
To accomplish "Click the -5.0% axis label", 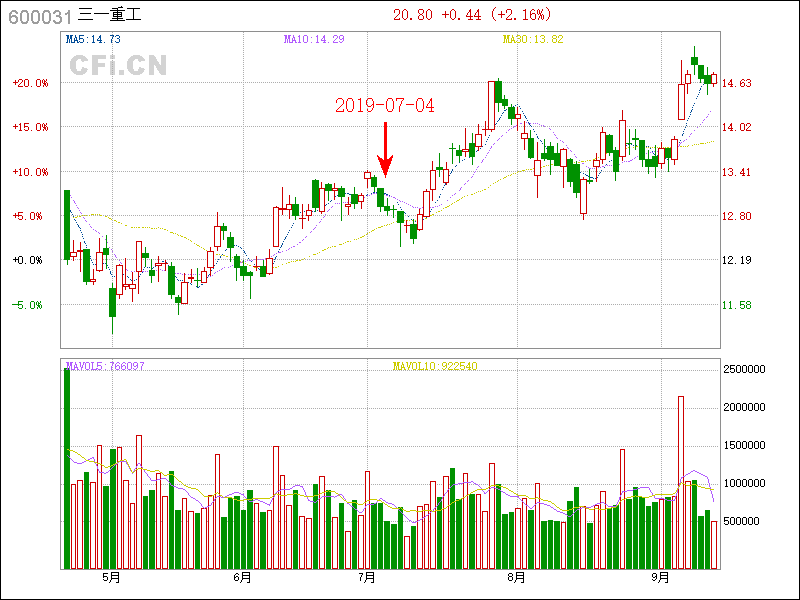I will pos(28,305).
